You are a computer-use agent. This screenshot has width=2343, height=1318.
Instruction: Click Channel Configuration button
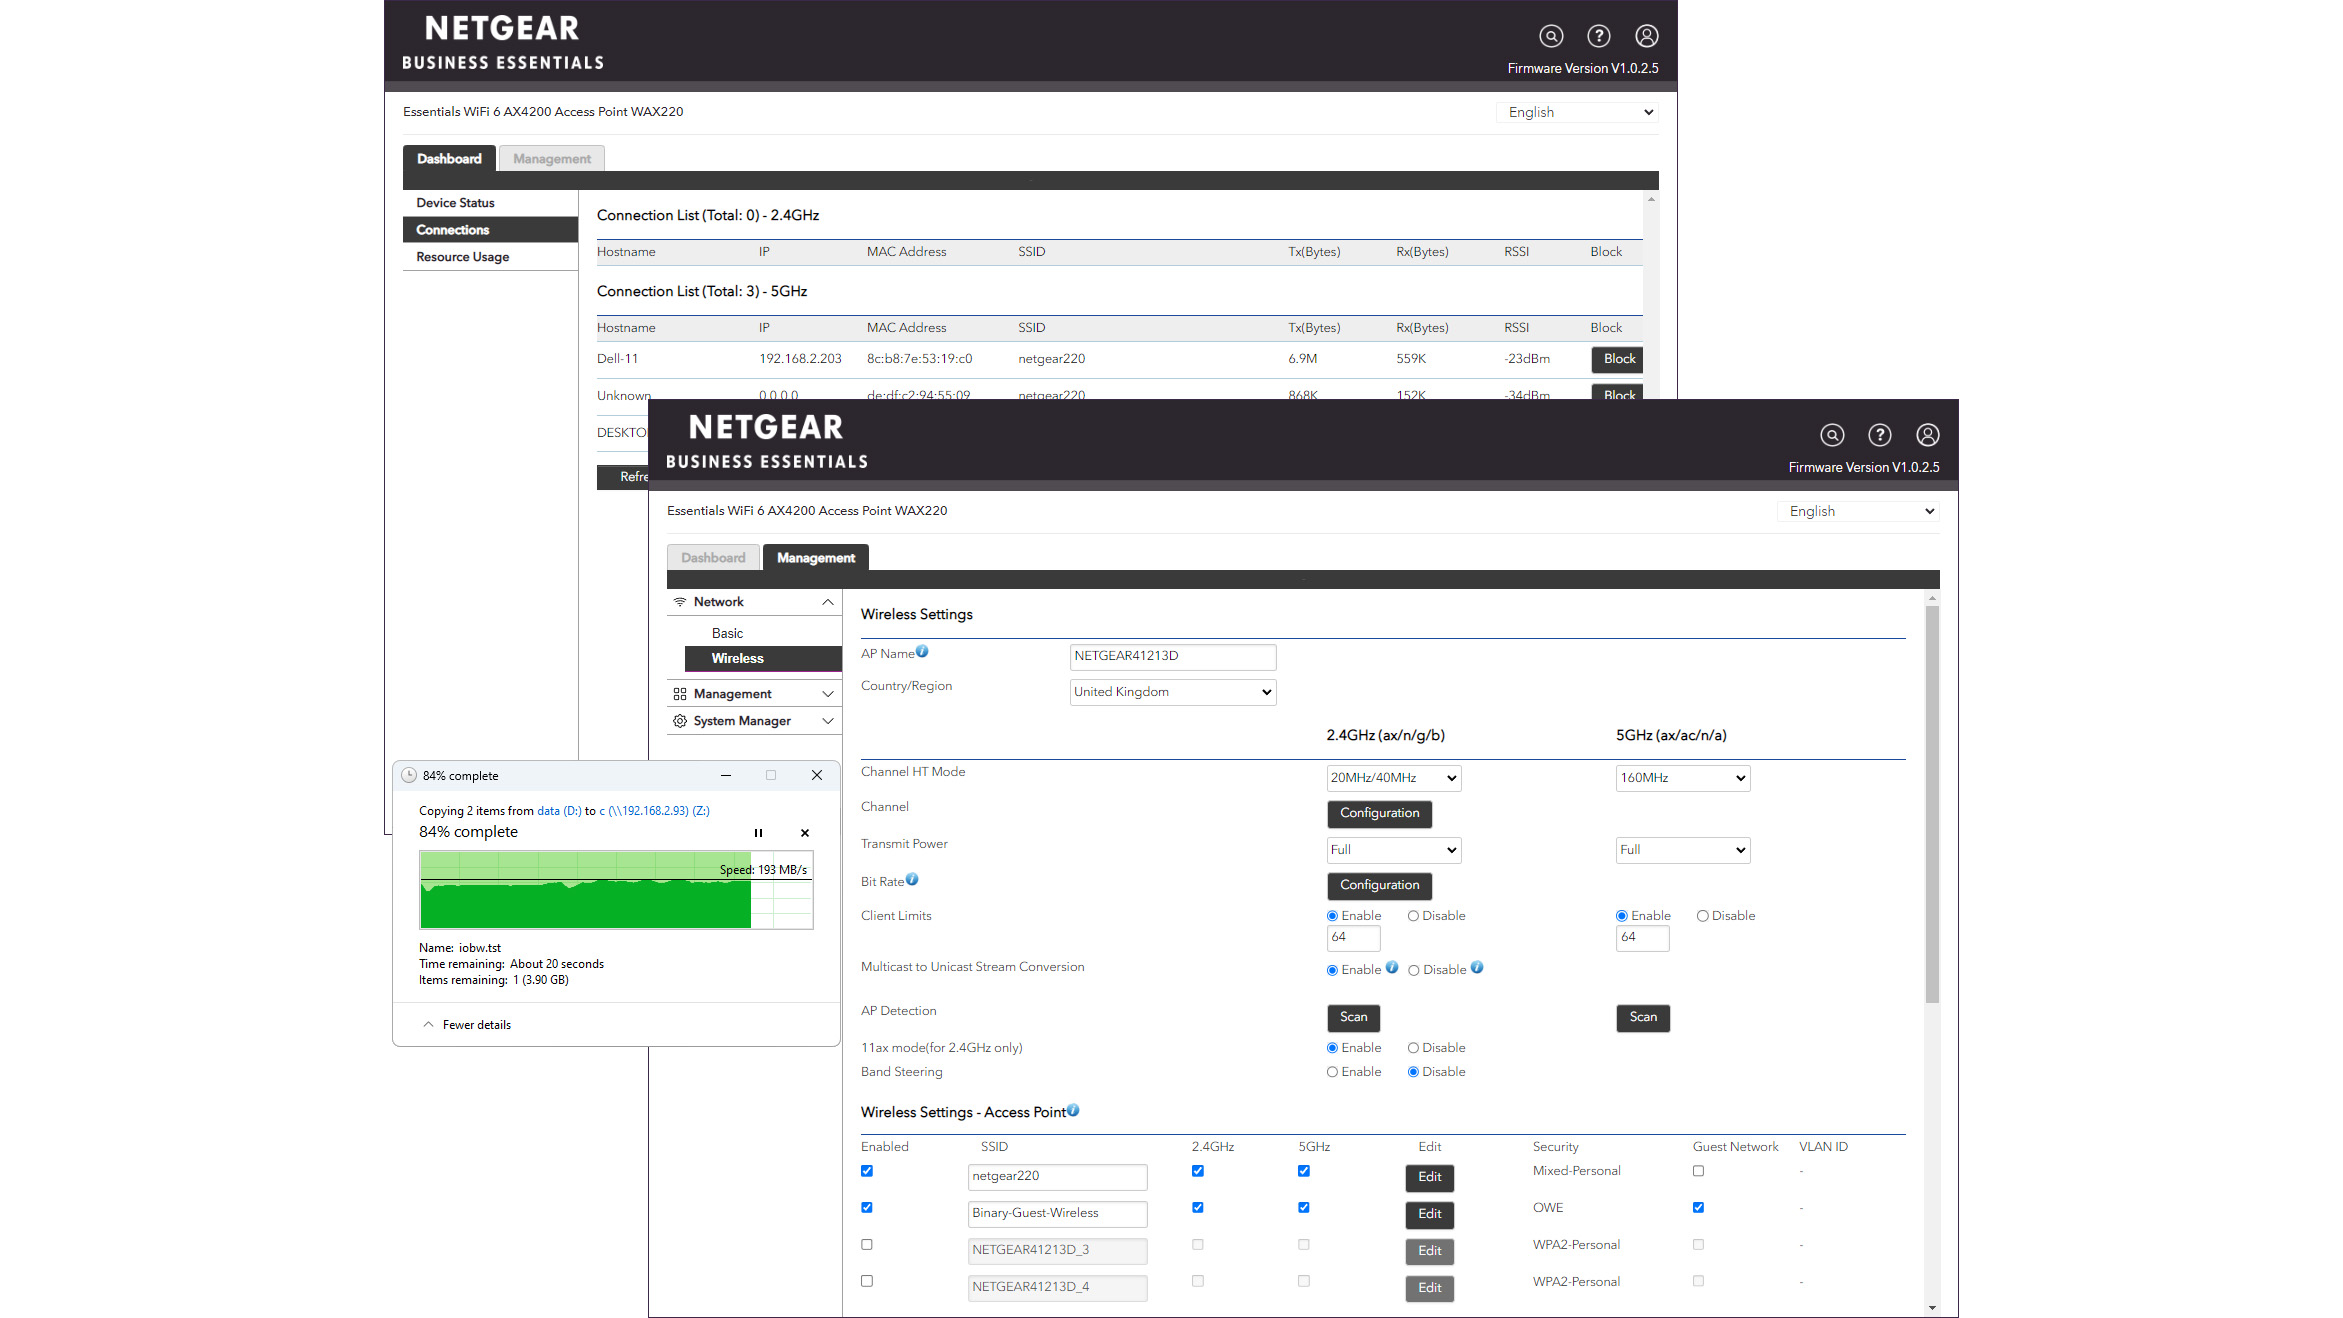(1379, 814)
